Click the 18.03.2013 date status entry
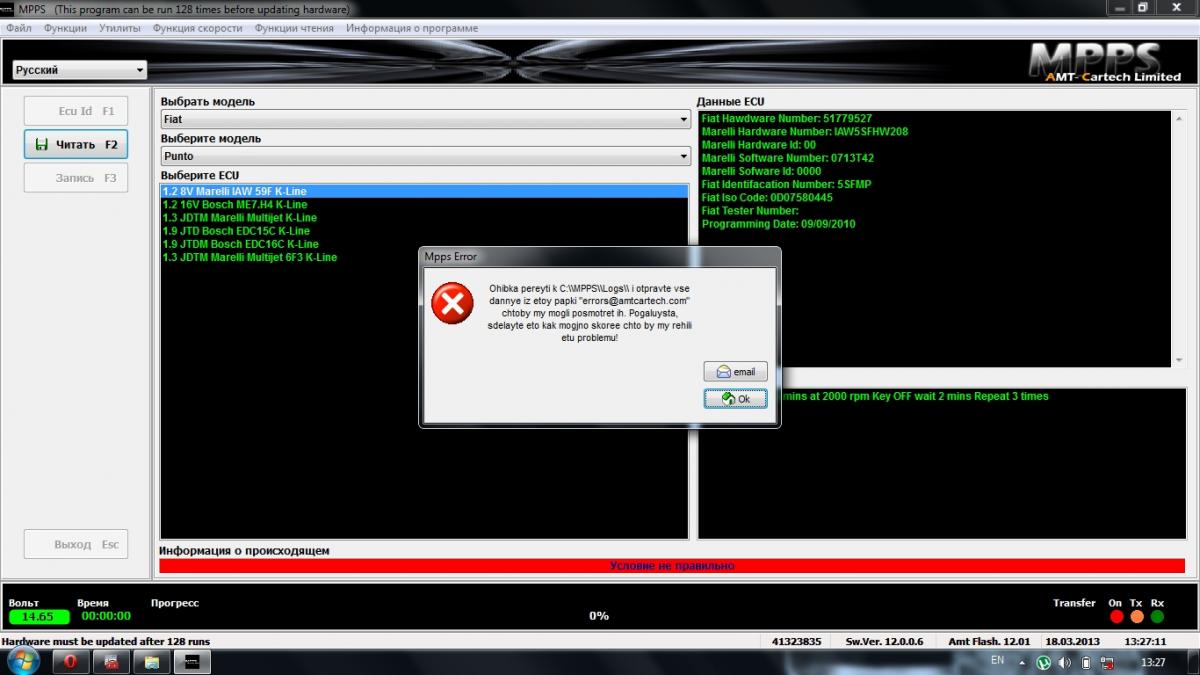 click(1071, 641)
